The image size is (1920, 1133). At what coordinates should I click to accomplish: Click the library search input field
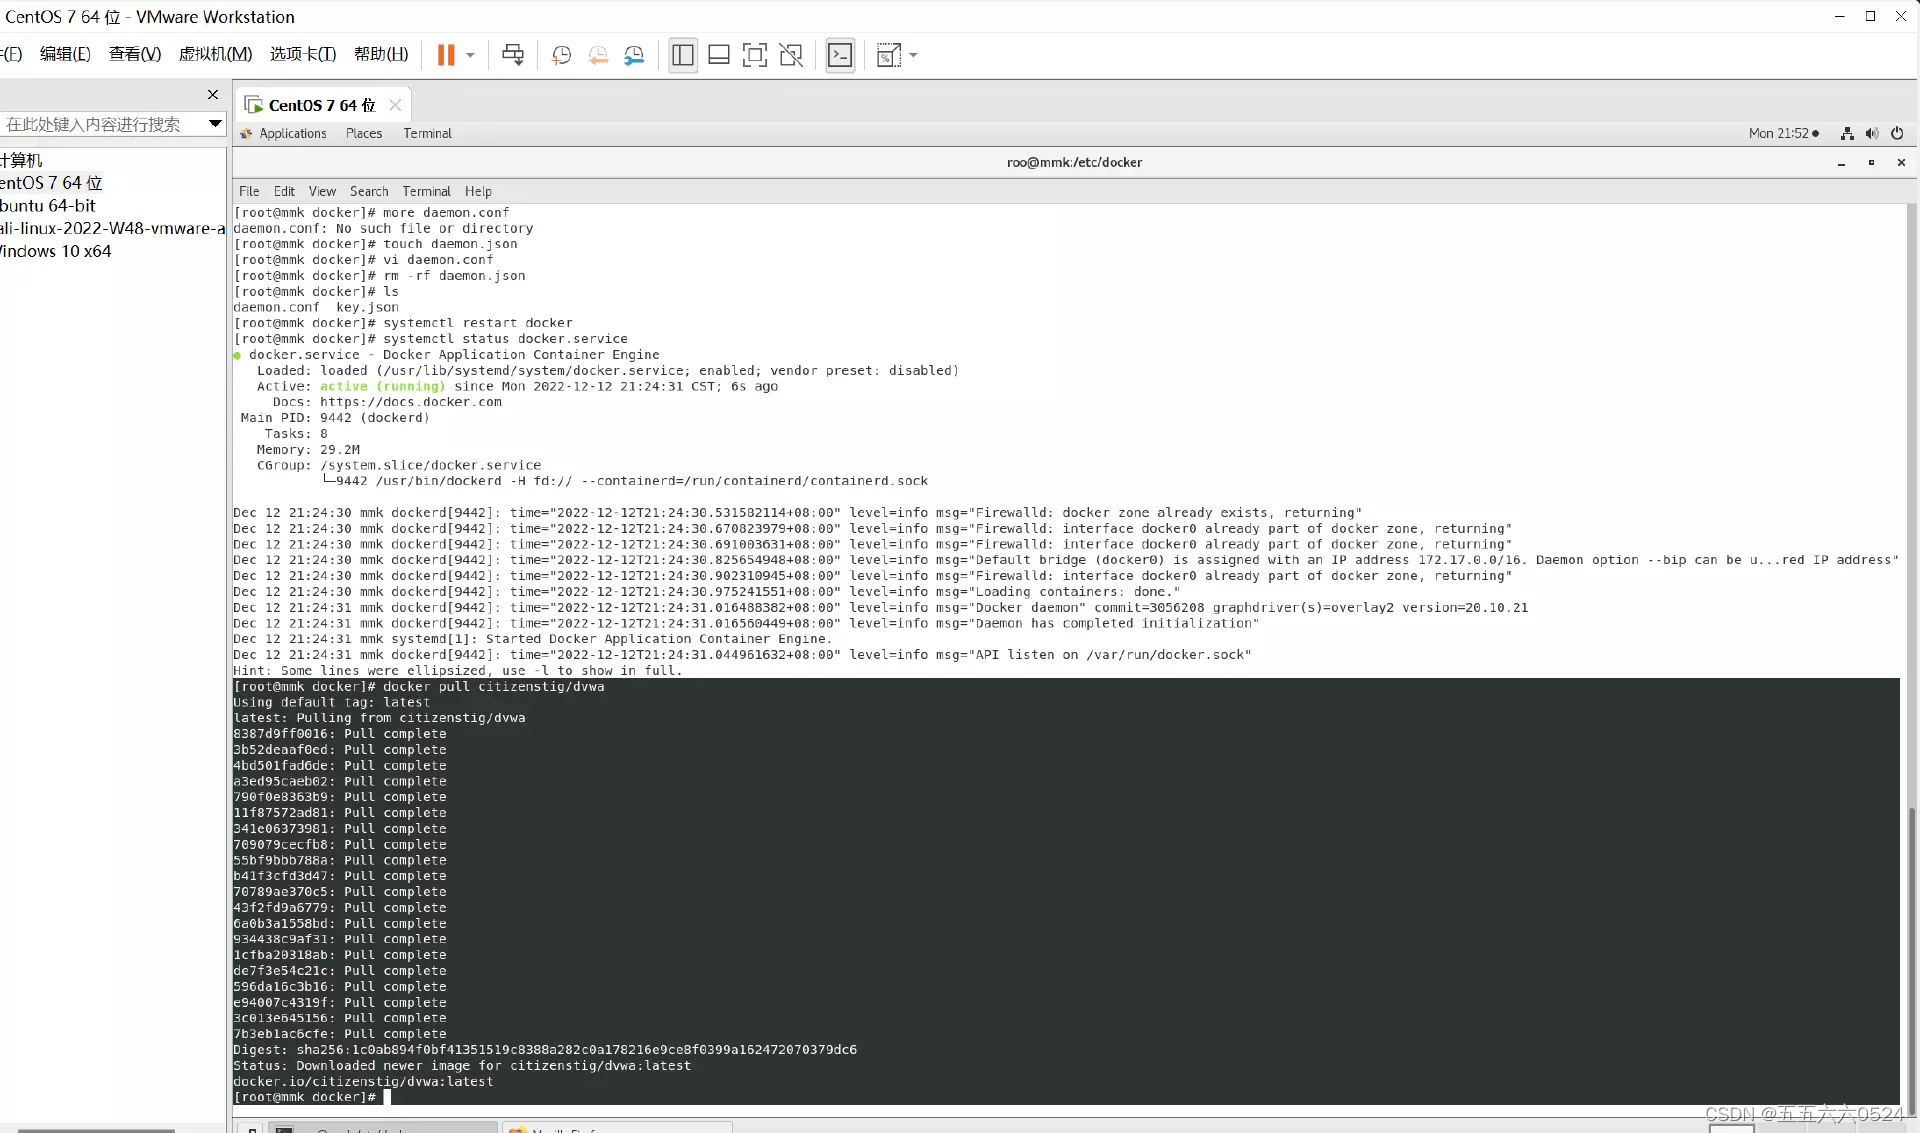tap(102, 124)
